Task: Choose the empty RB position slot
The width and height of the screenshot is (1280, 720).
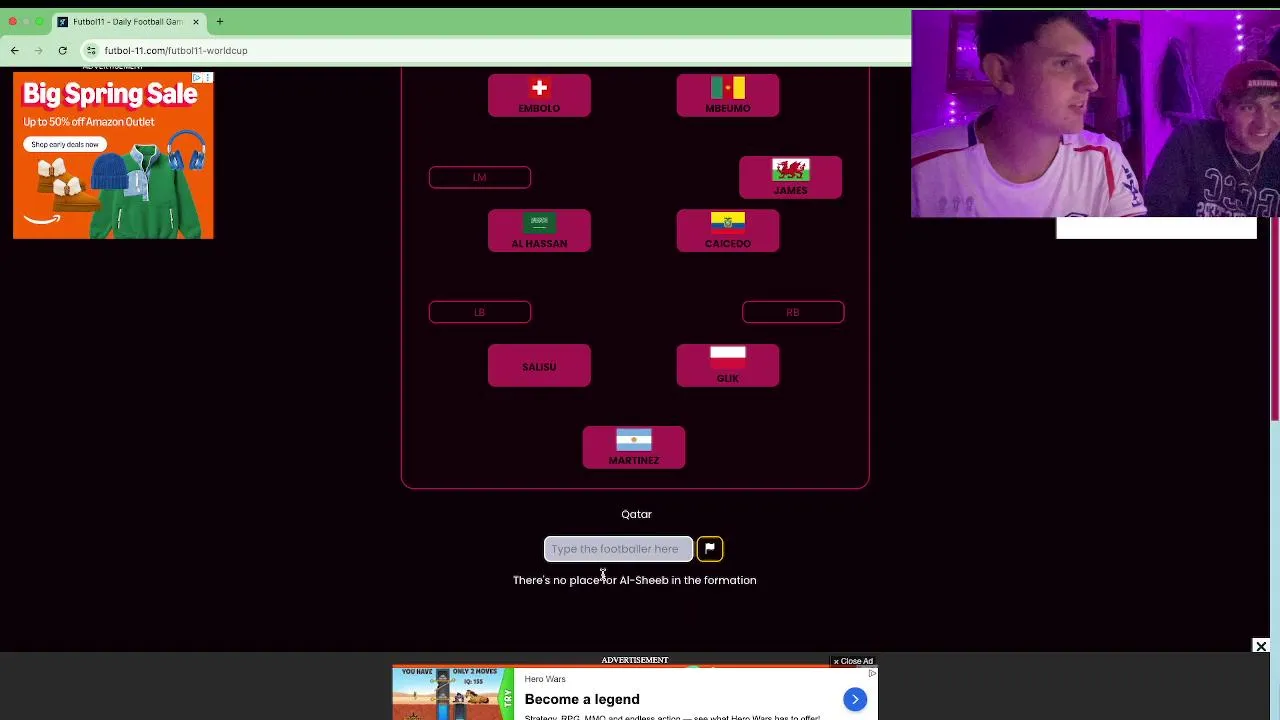Action: (793, 312)
